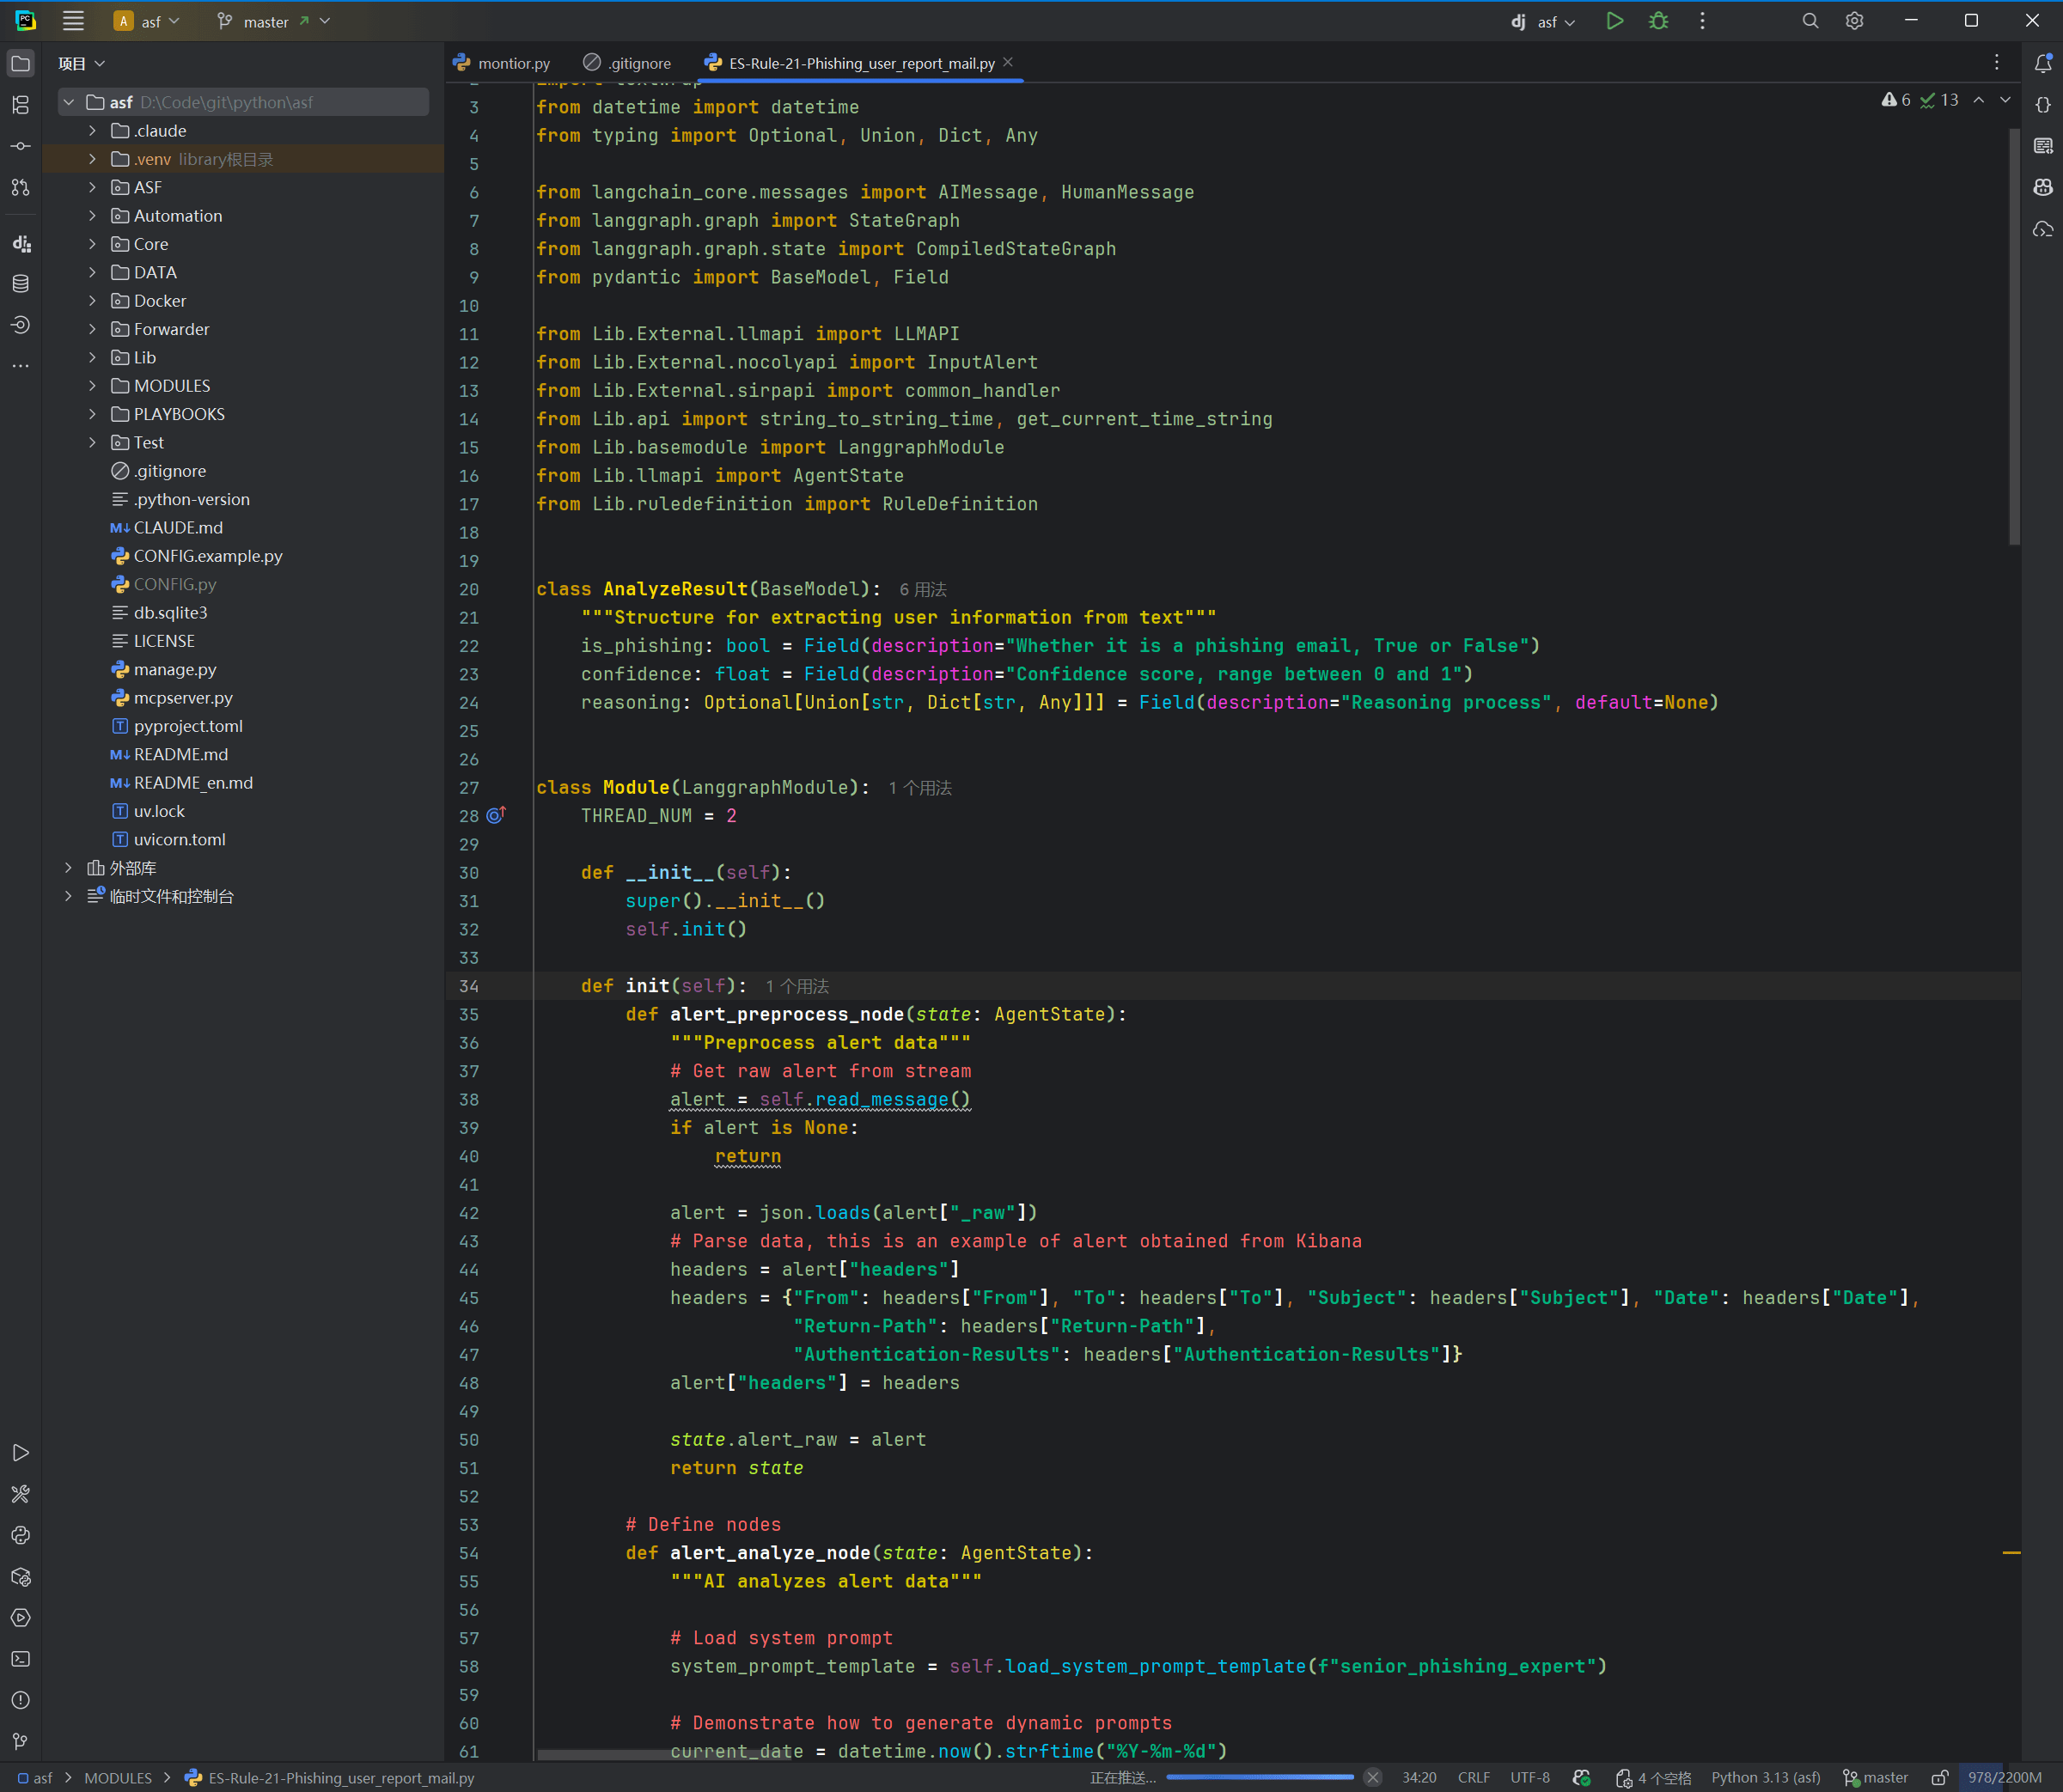Open the main hamburger menu
Screen dimensions: 2063x1792
click(x=72, y=20)
